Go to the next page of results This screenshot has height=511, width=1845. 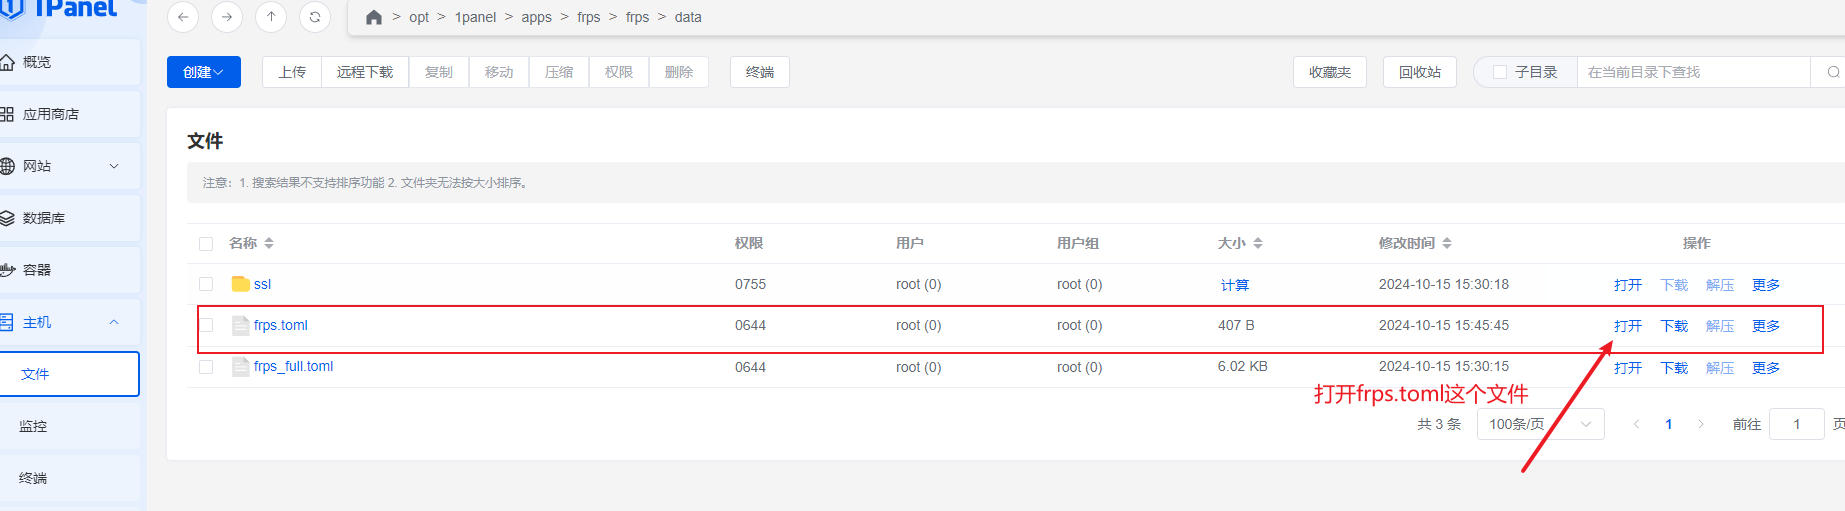point(1700,424)
